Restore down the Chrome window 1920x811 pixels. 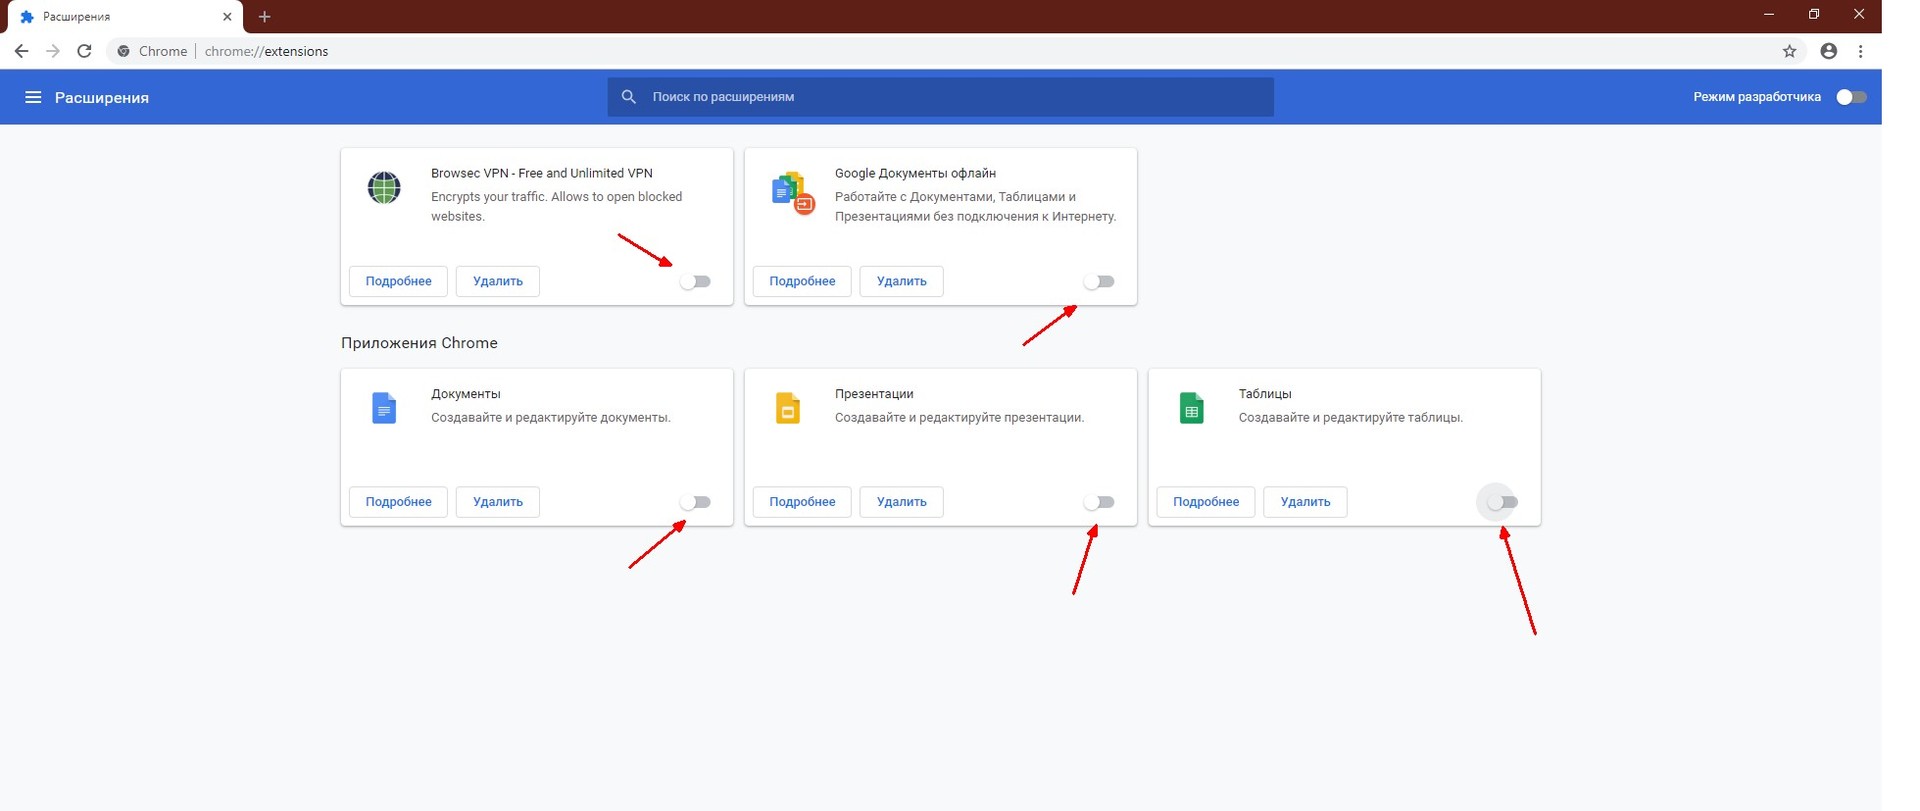point(1814,15)
